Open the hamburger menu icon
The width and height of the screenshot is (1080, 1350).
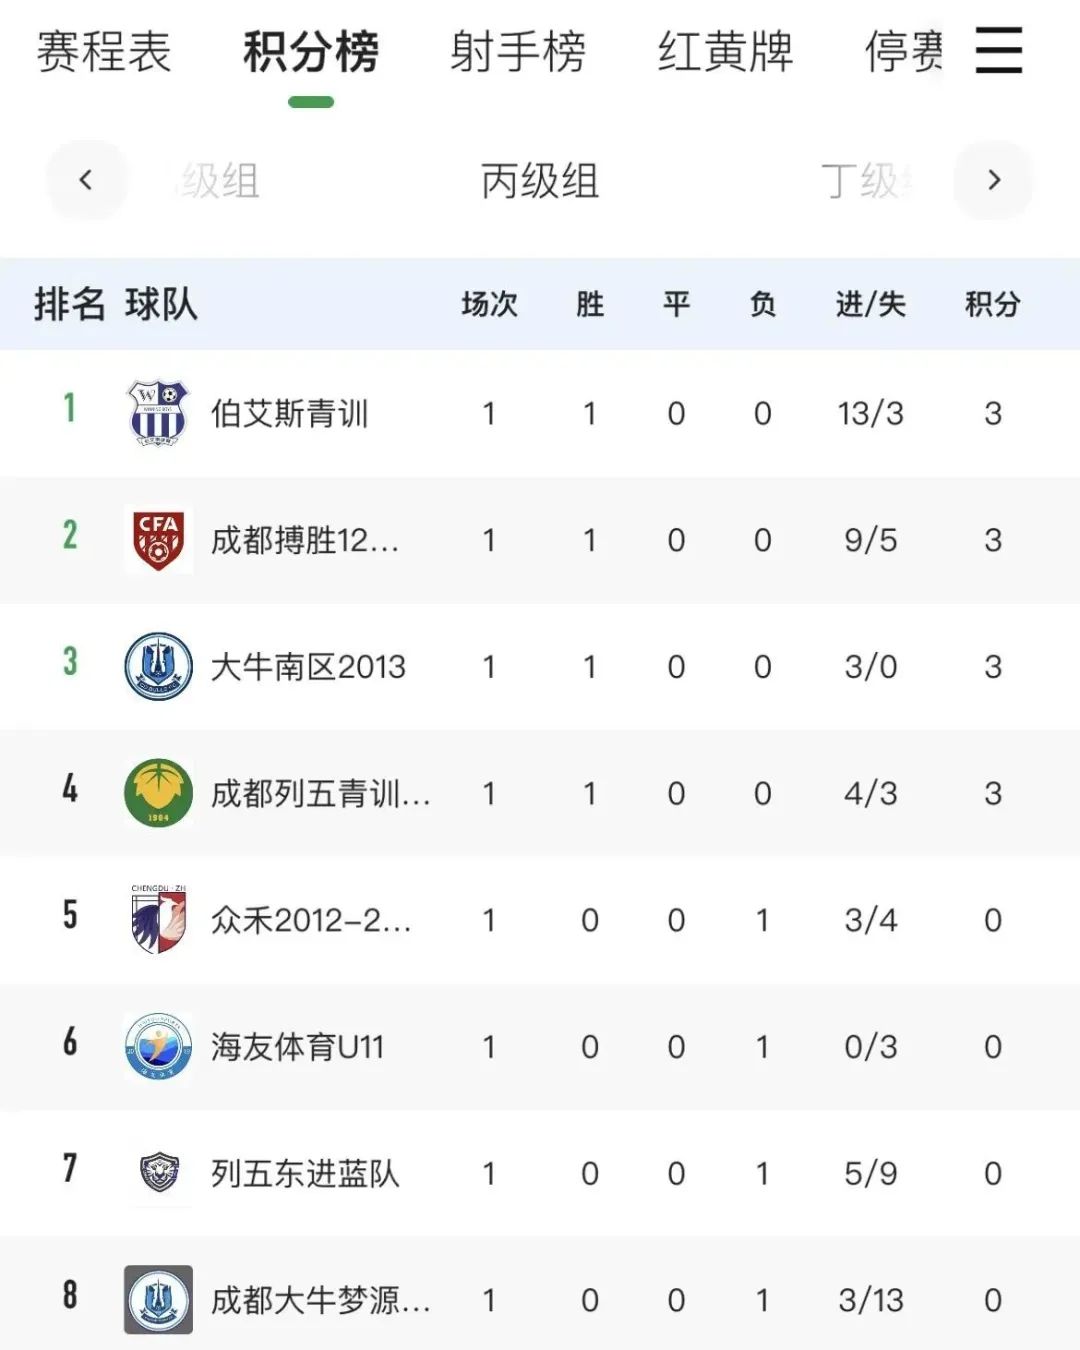[998, 50]
